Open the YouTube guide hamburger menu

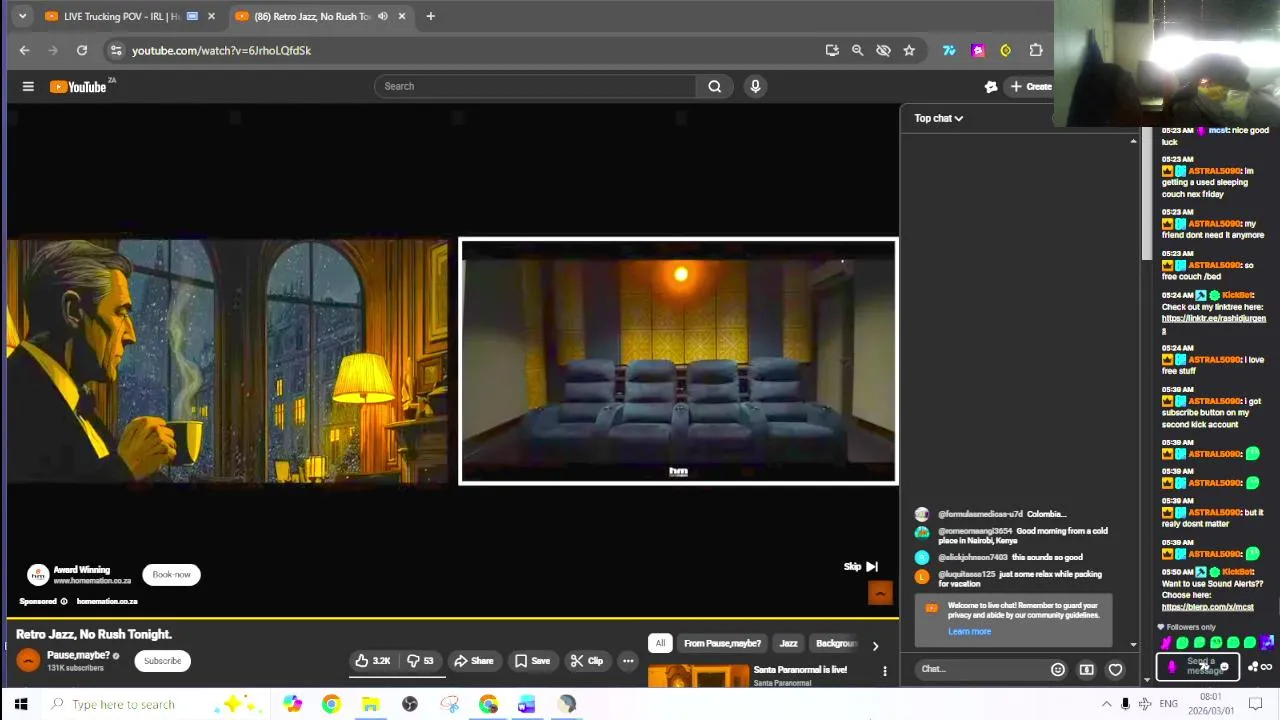(x=28, y=87)
